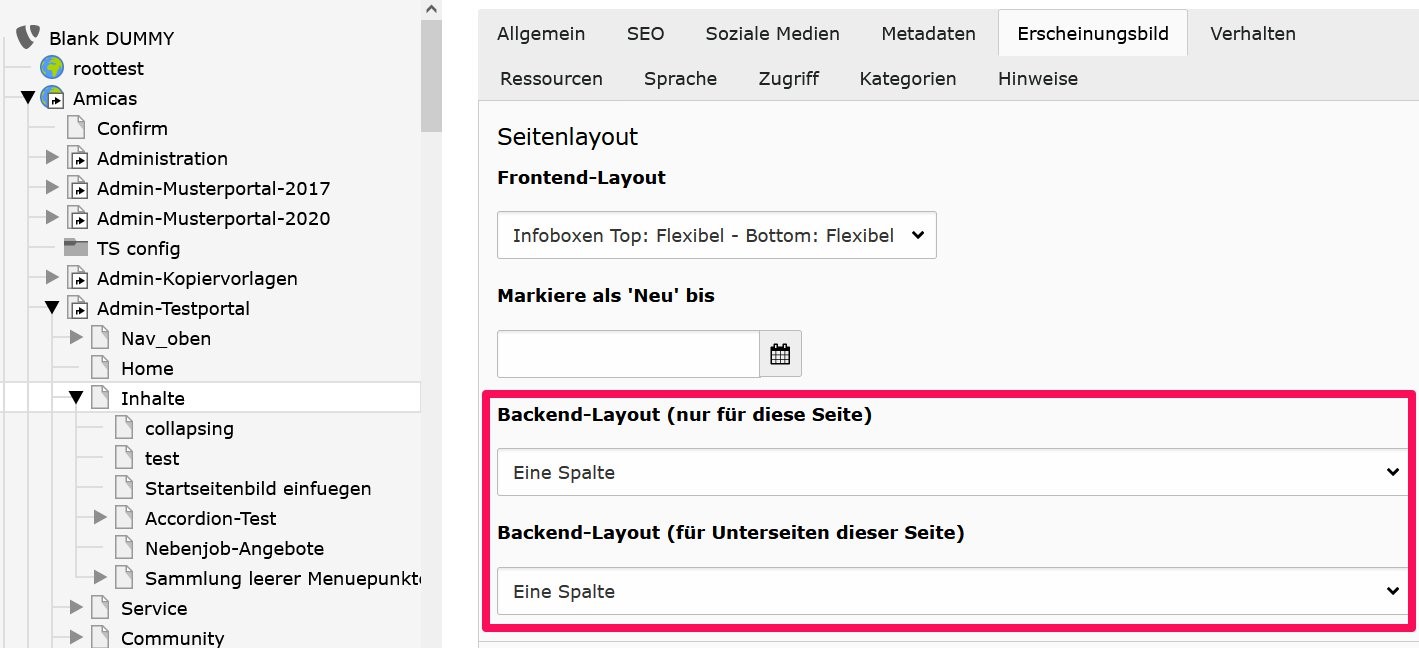
Task: Click the page icon beside Home
Action: 100,368
